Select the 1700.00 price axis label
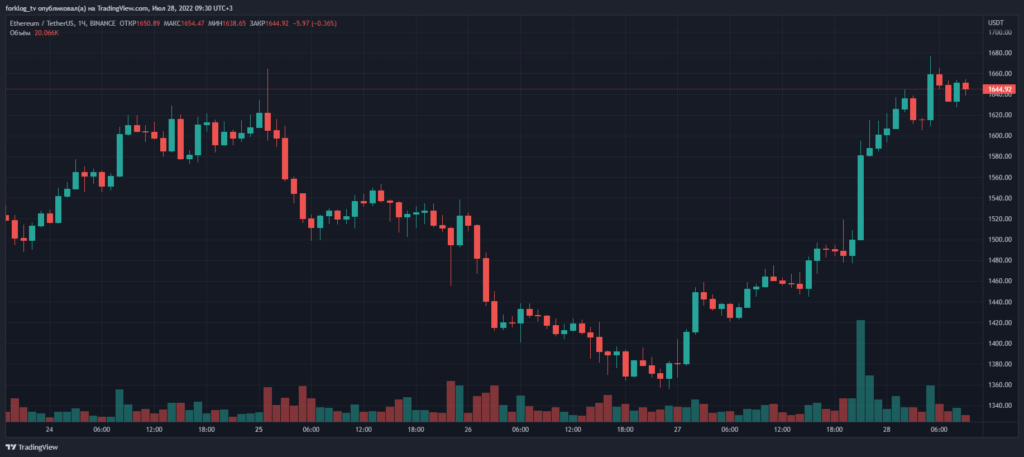 [999, 32]
